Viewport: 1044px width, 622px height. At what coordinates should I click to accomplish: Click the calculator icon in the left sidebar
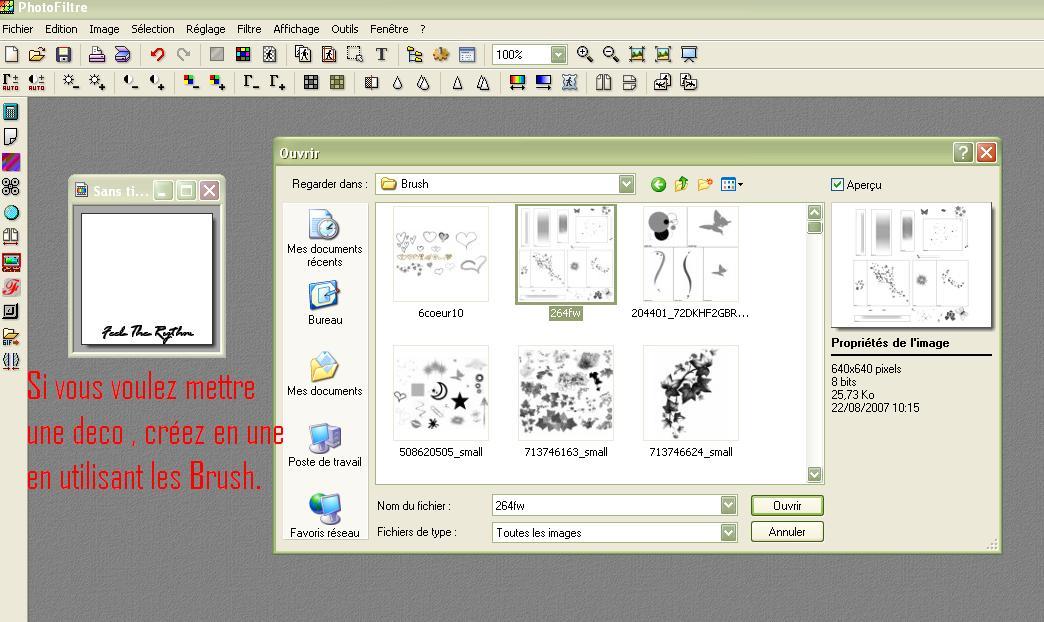11,112
